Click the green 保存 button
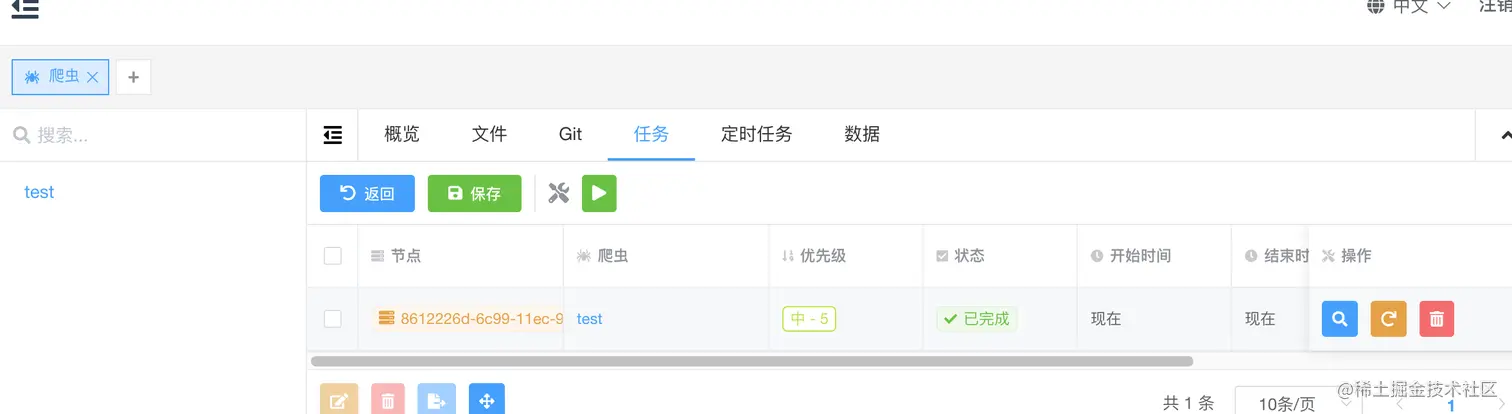 tap(475, 194)
